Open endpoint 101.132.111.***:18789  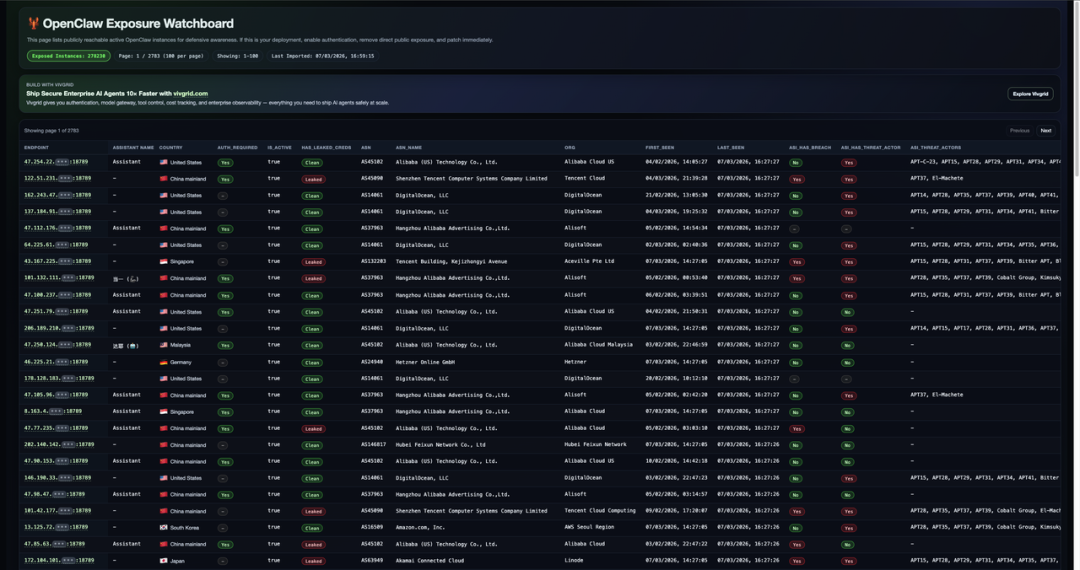point(59,278)
